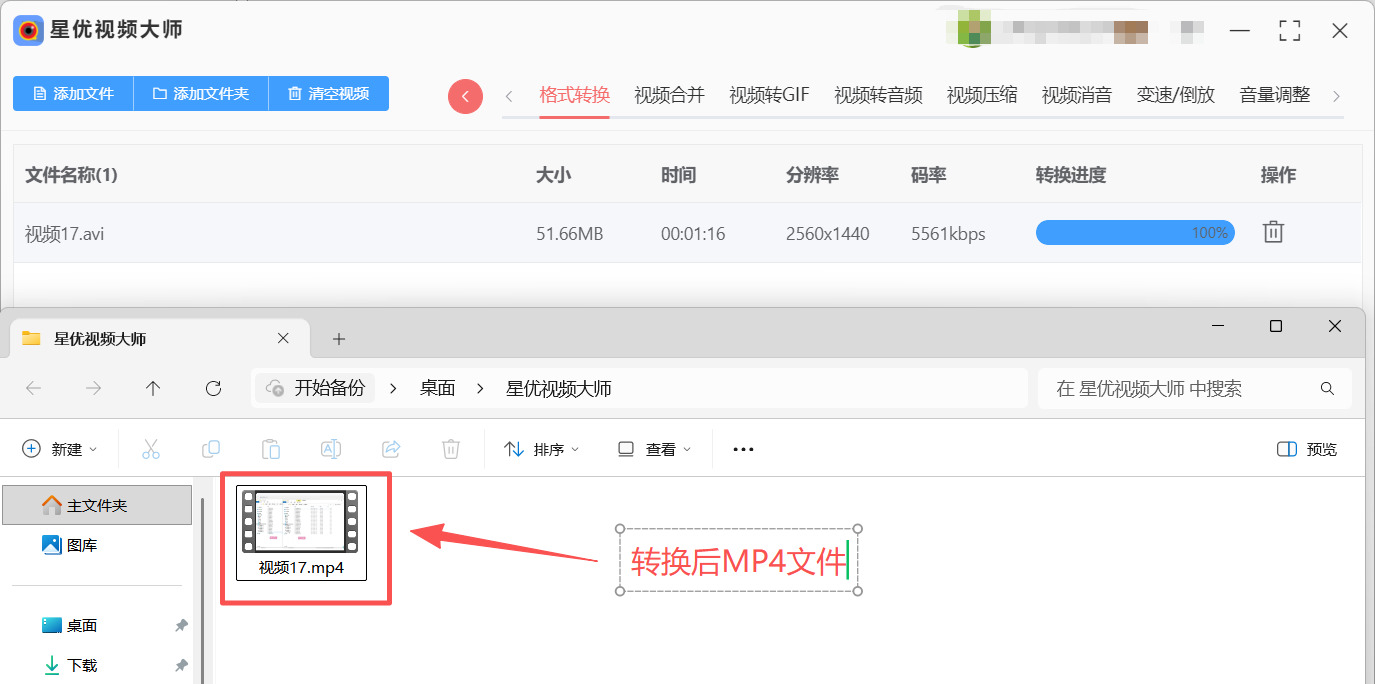This screenshot has height=684, width=1375.
Task: Click the pin icon next to 下载
Action: pyautogui.click(x=181, y=666)
